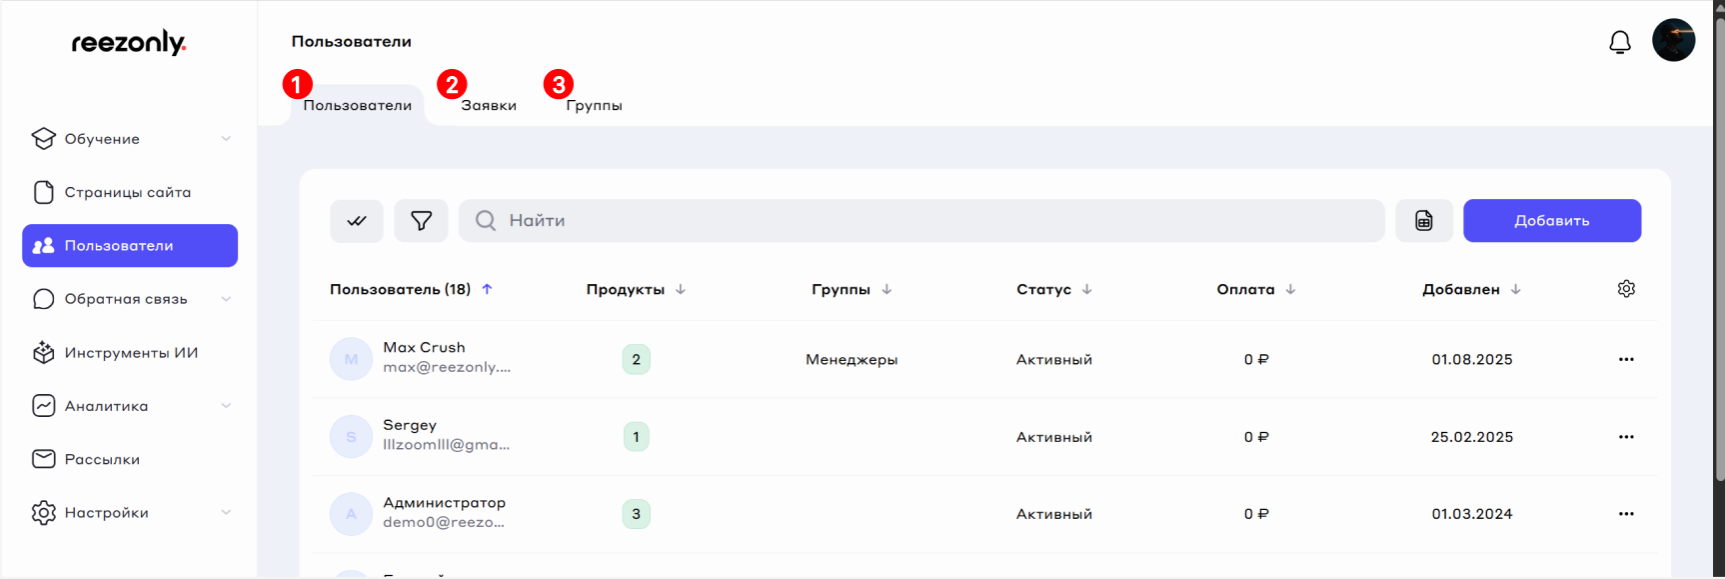Open the user profile avatar
Screen dimensions: 1725x579
pos(1673,41)
